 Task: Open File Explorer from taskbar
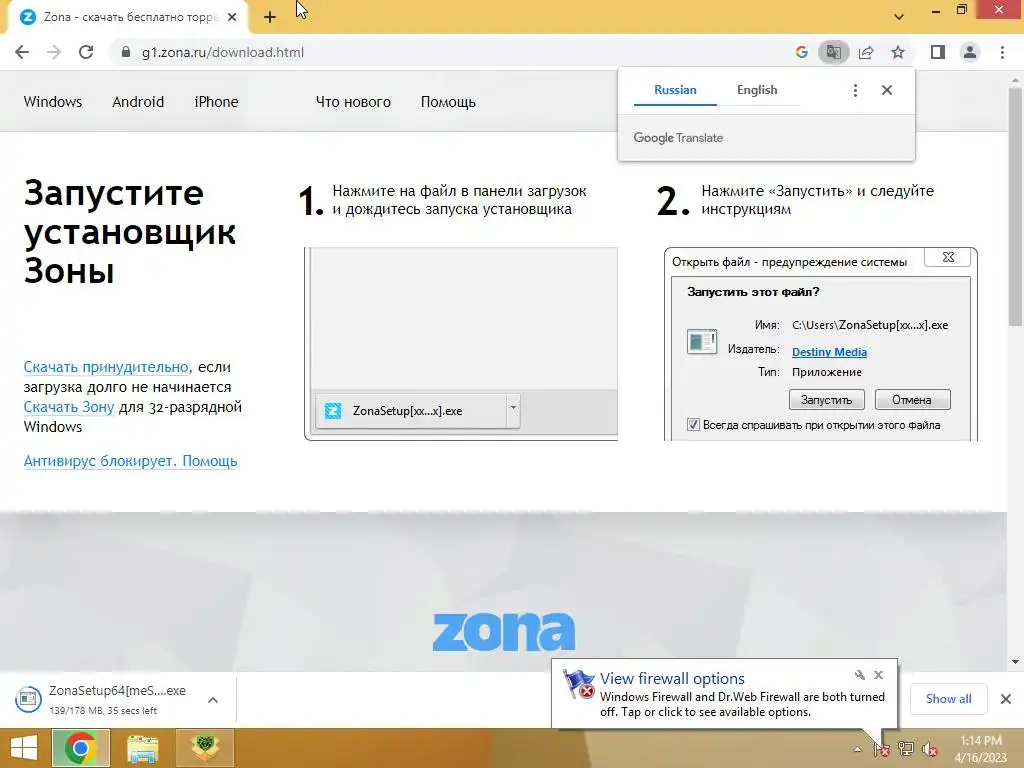[x=142, y=748]
